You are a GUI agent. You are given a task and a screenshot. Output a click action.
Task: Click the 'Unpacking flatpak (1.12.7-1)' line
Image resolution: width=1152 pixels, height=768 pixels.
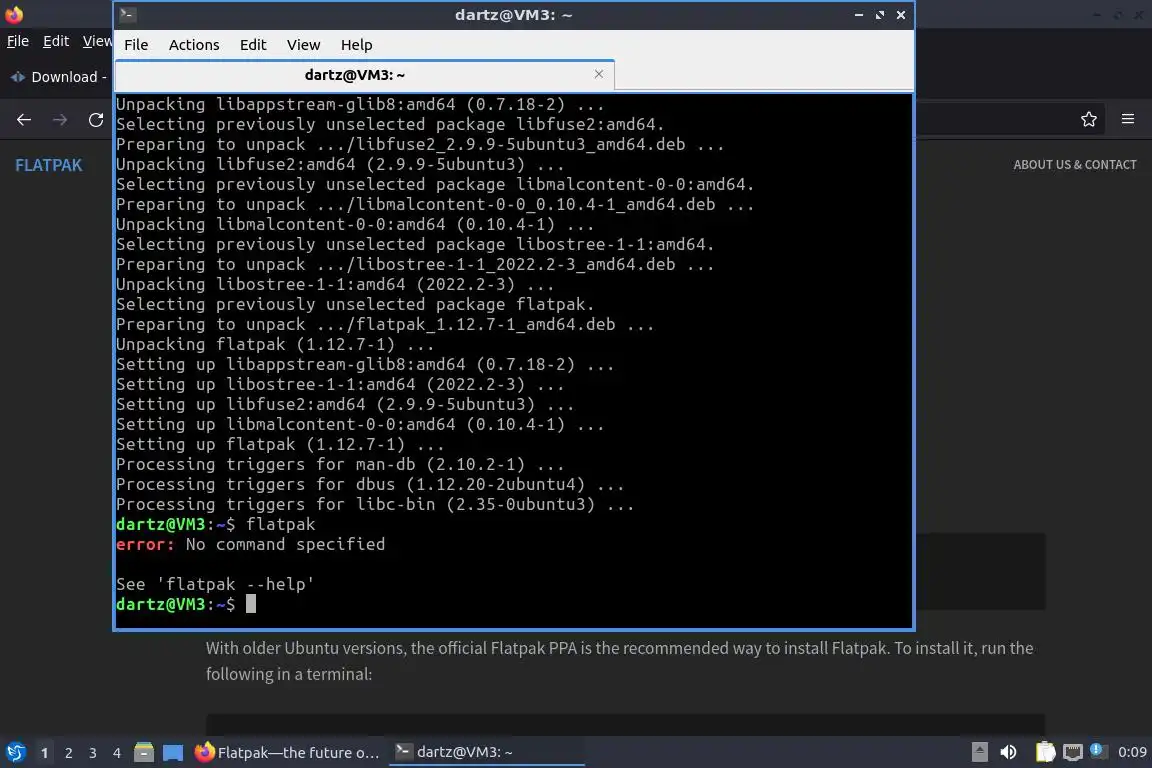coord(275,345)
